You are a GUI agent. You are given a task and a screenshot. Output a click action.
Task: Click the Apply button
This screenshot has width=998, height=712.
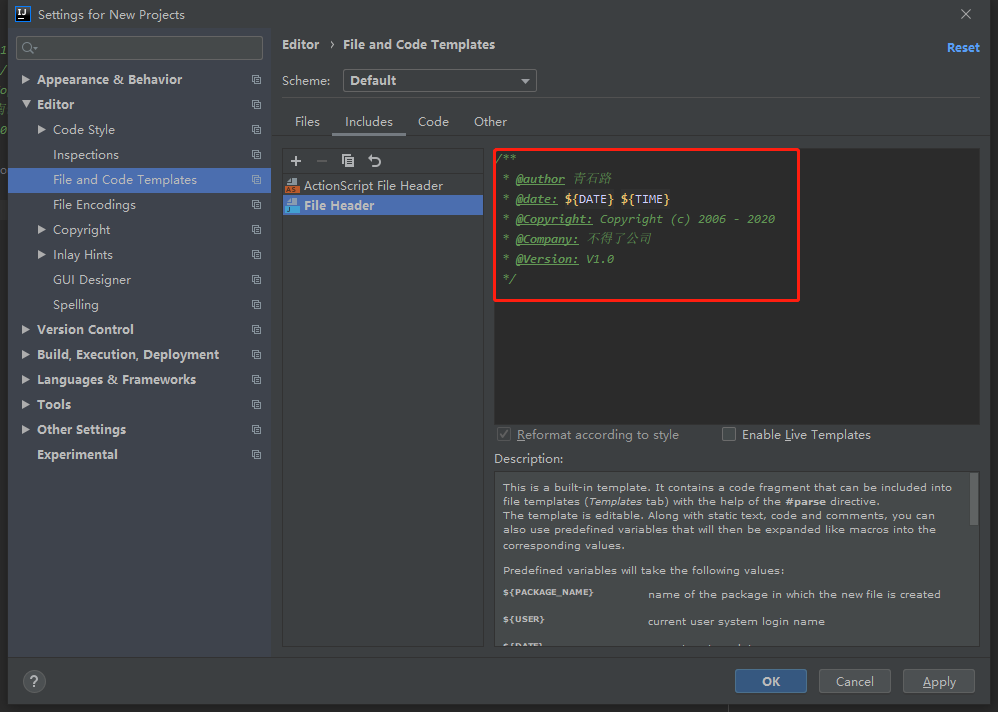click(938, 681)
